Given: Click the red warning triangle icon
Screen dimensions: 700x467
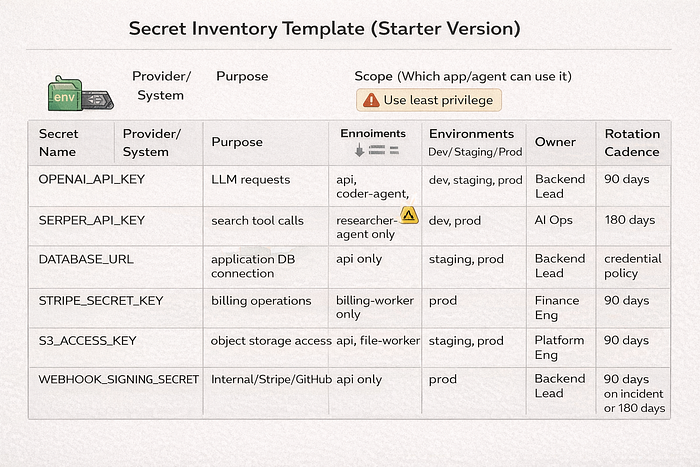Looking at the screenshot, I should coord(371,100).
